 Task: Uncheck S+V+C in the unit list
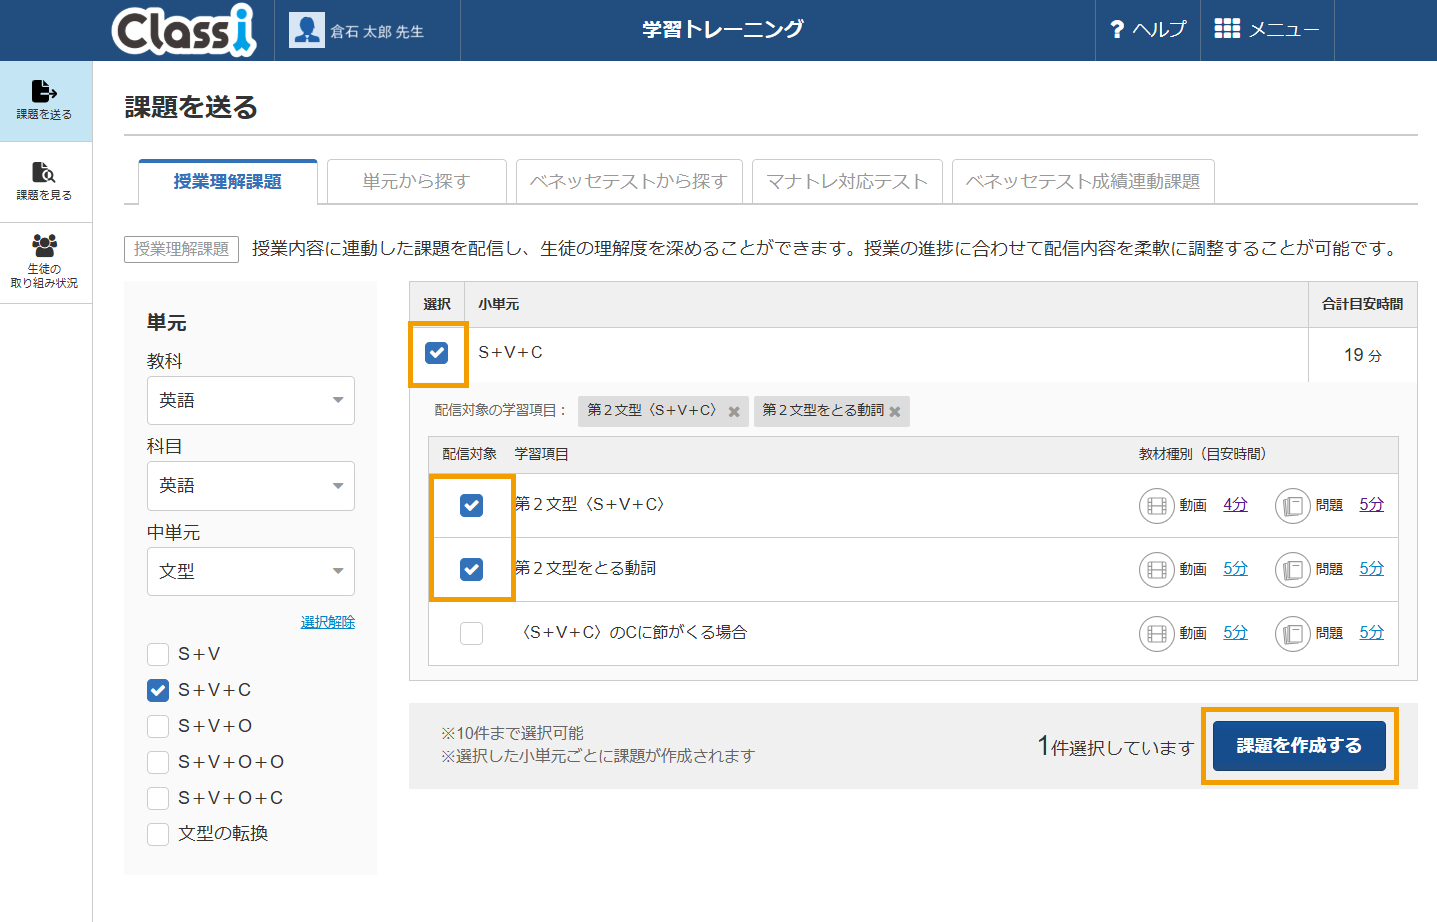(158, 690)
